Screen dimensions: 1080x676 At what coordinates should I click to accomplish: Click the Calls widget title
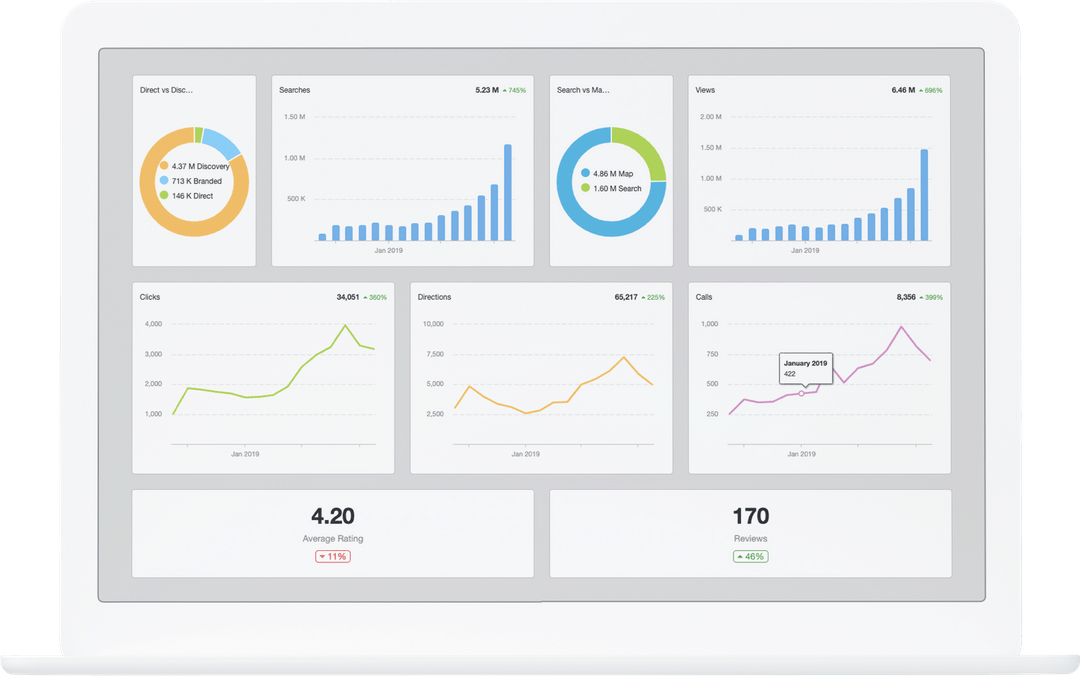point(704,297)
